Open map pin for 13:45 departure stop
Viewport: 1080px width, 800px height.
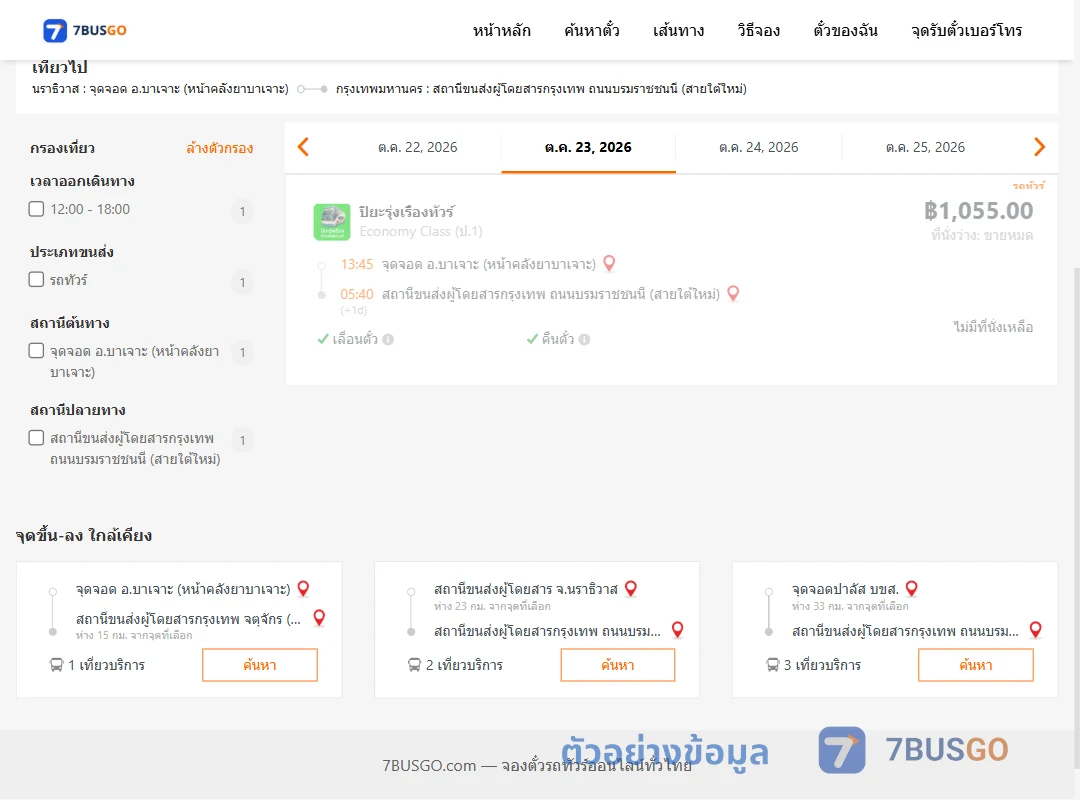(x=610, y=263)
